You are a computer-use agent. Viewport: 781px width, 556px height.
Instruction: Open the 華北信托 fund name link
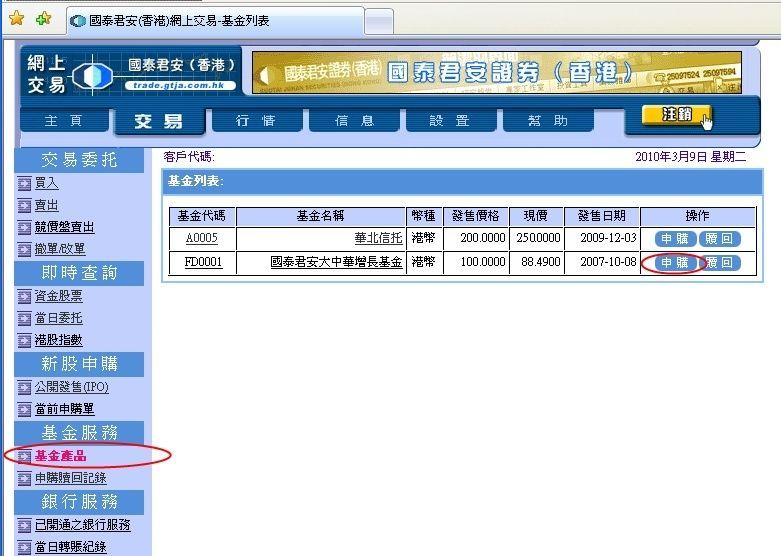[378, 238]
